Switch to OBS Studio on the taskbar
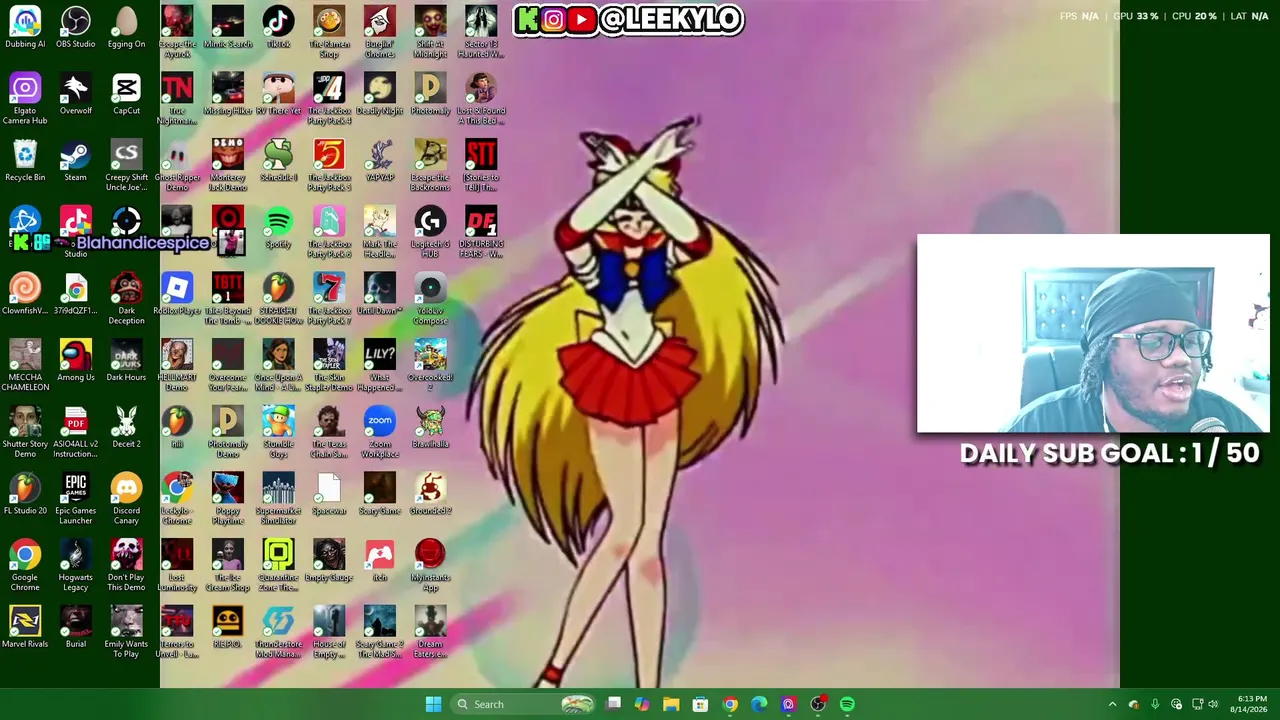Screen dimensions: 1280x720 tap(818, 704)
